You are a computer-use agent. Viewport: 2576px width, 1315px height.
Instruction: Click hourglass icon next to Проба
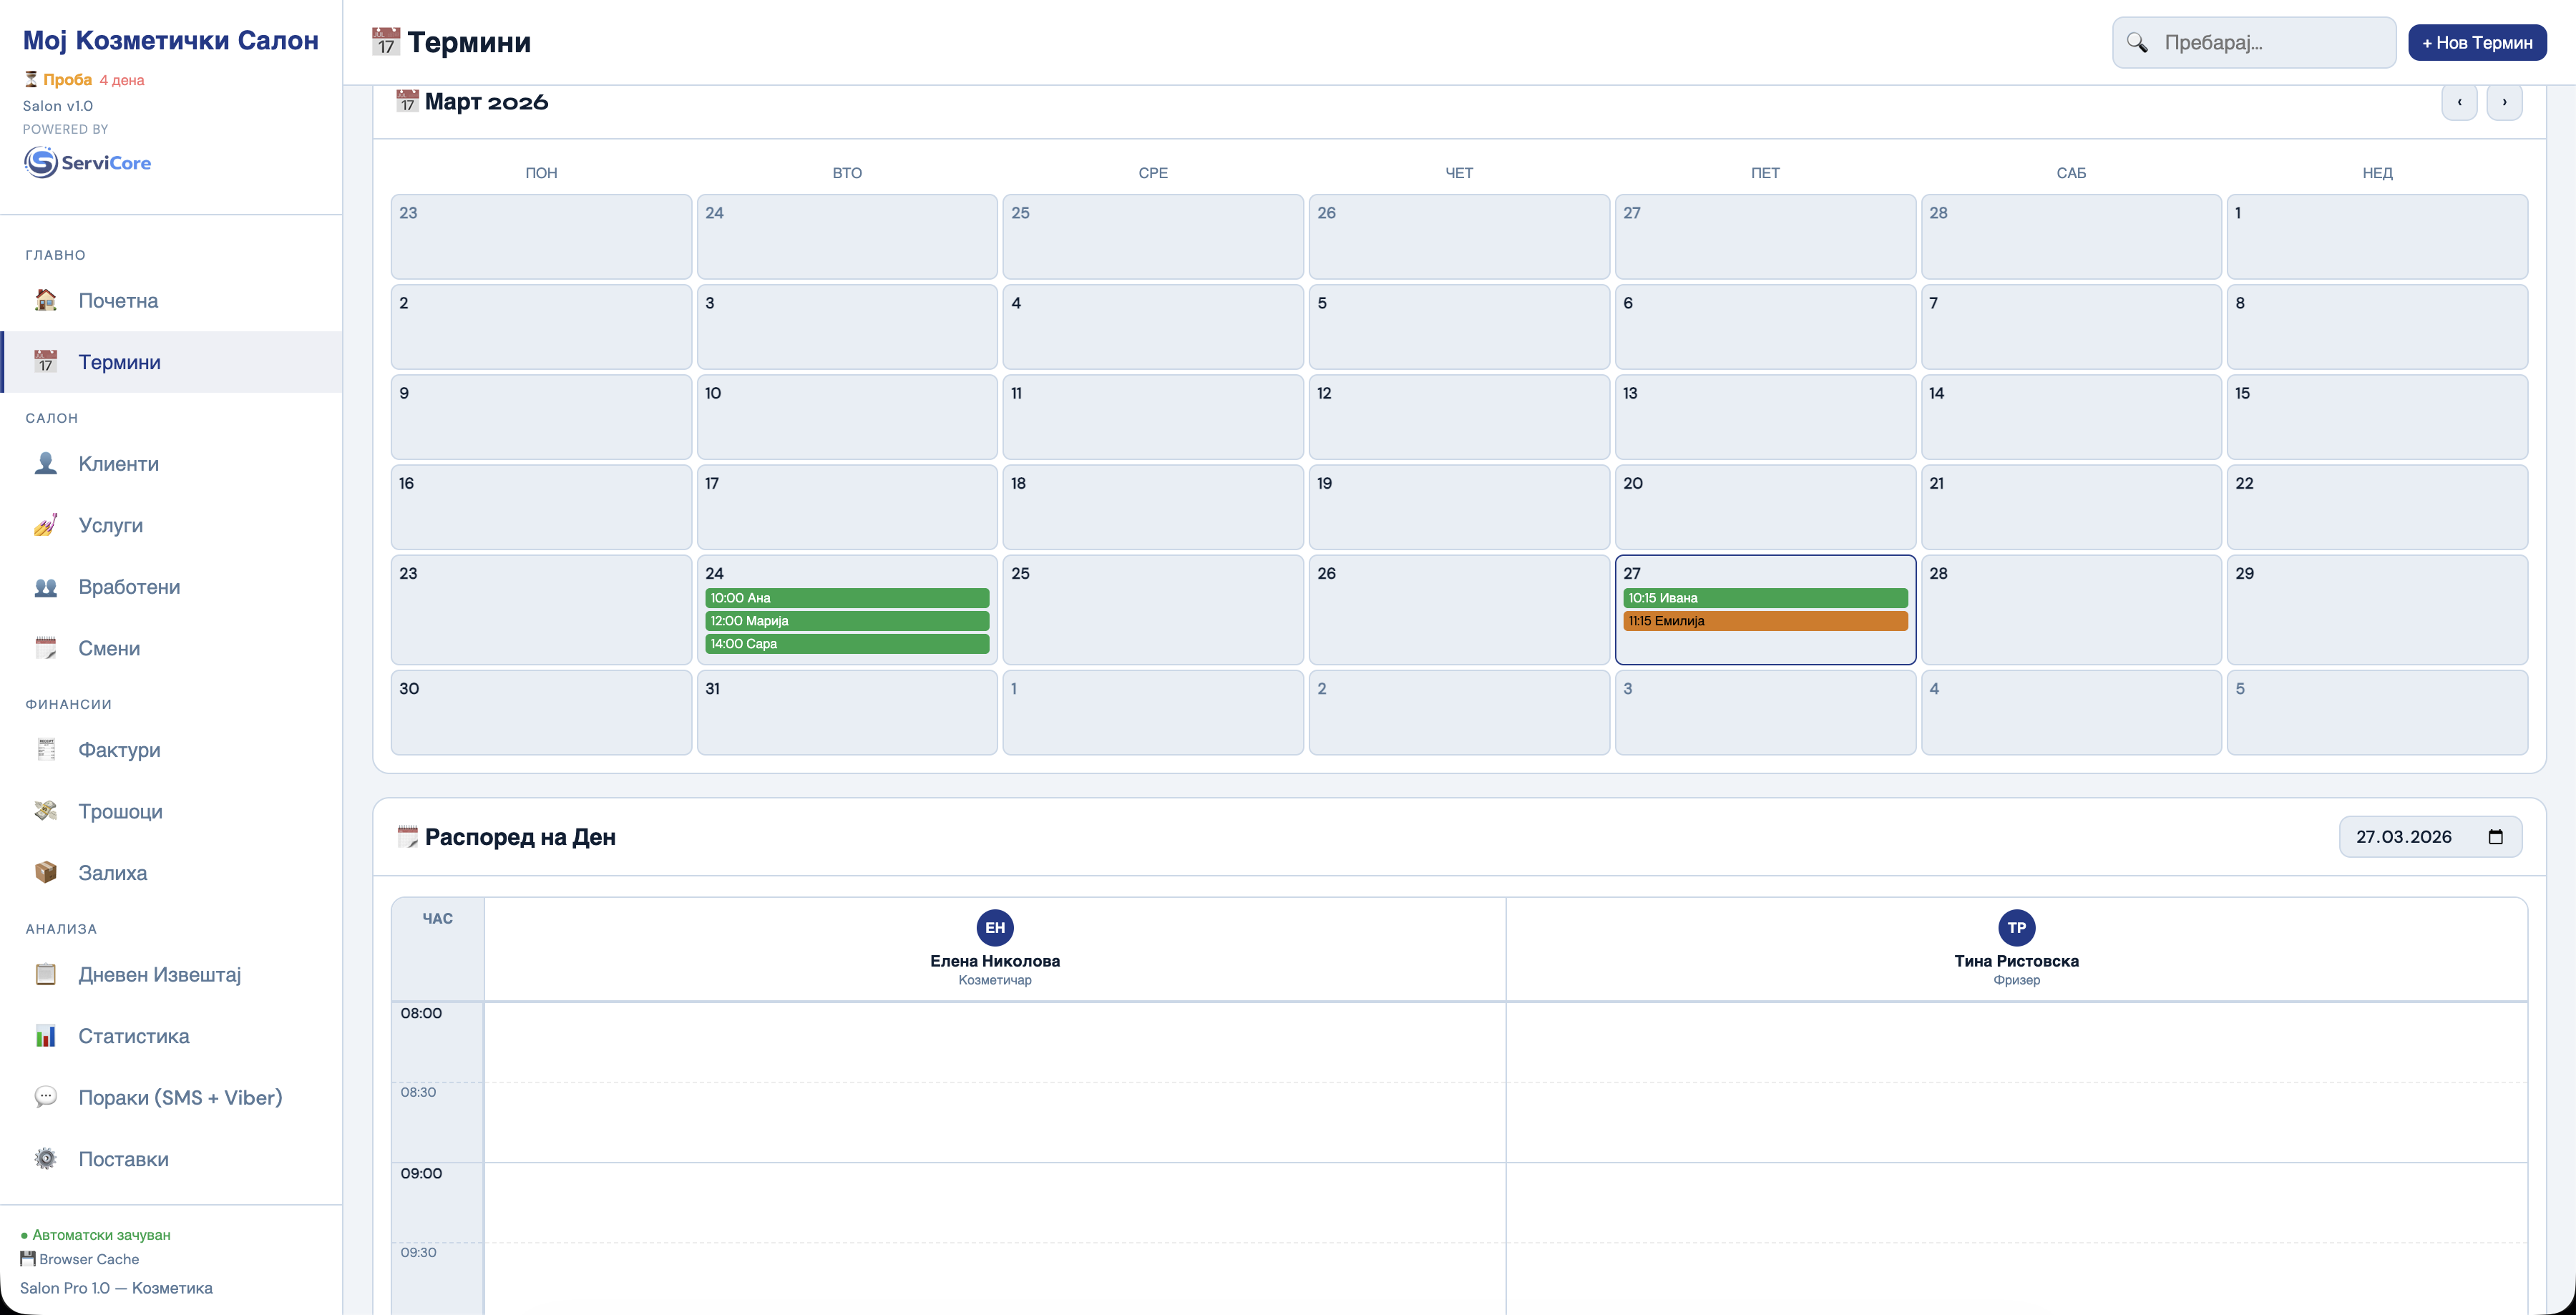point(31,79)
